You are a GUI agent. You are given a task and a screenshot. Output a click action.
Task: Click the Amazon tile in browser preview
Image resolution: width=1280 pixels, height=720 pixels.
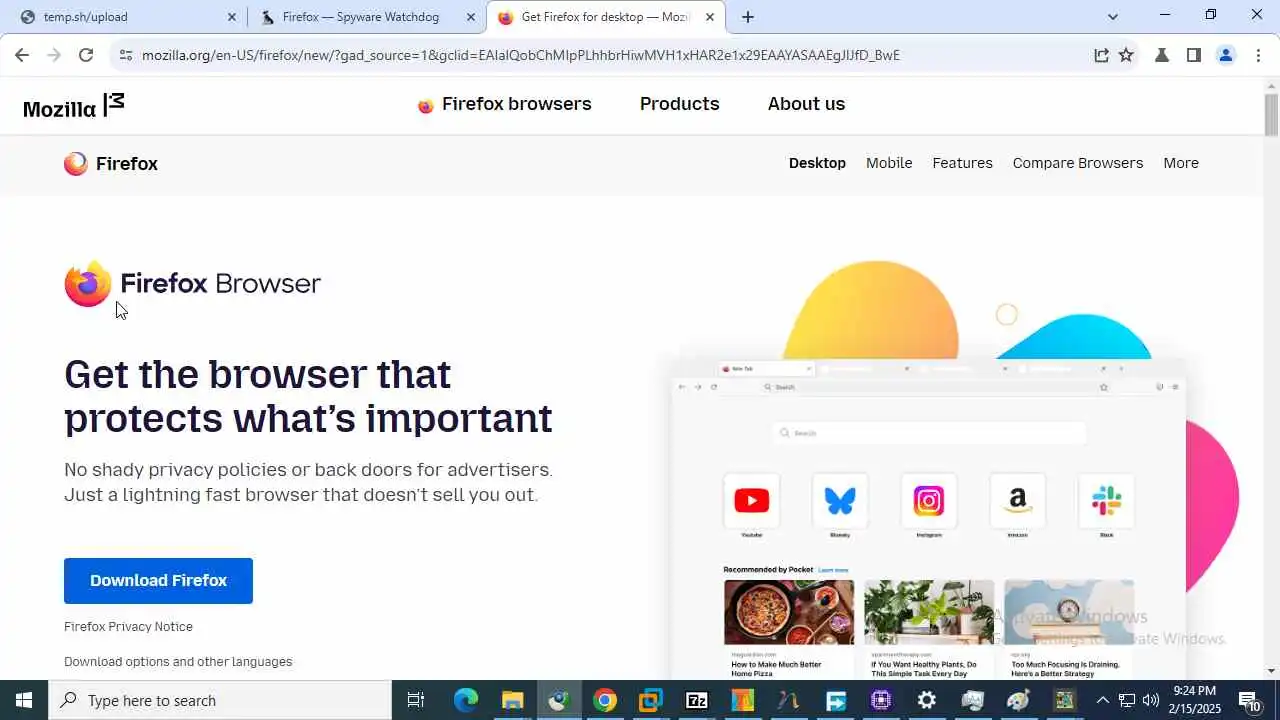pos(1017,500)
